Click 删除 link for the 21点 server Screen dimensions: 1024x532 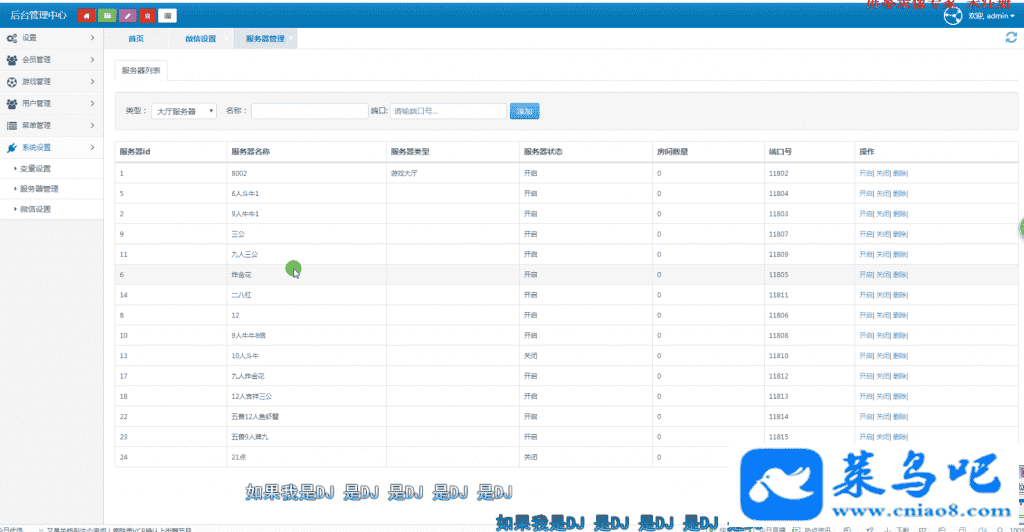(900, 458)
